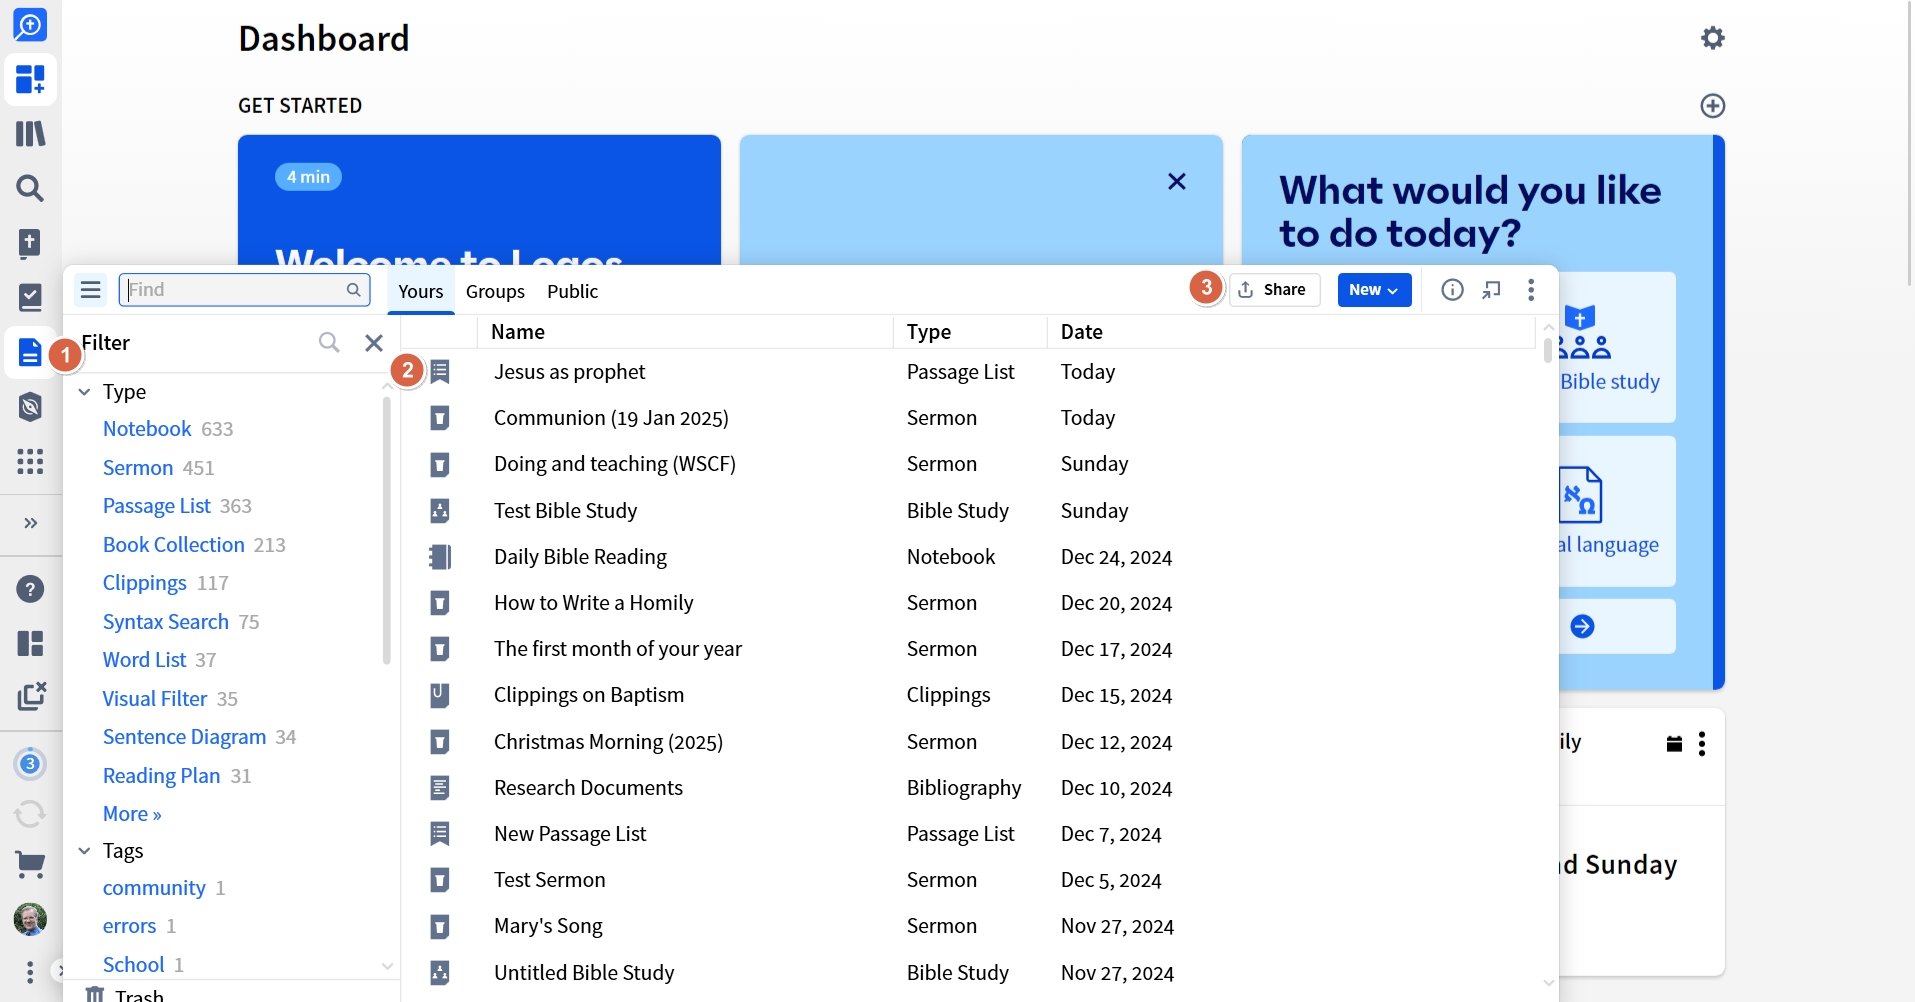Expand sidebar with double-chevron icon
1915x1002 pixels.
pos(30,523)
